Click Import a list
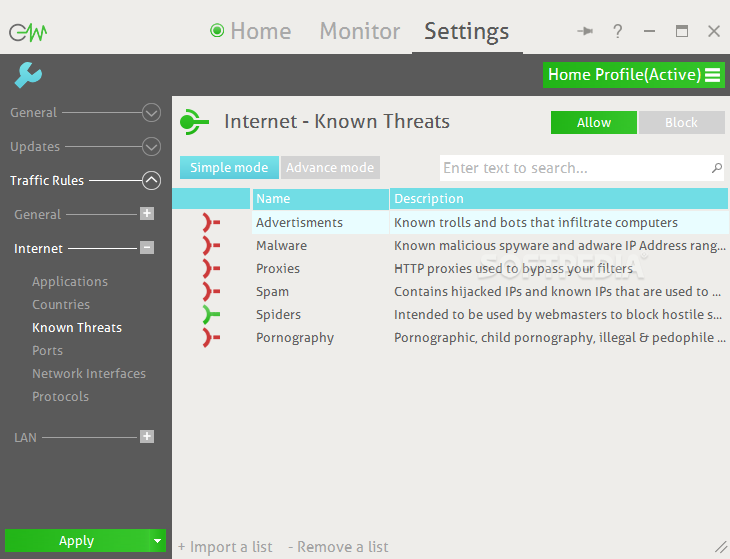This screenshot has width=730, height=559. 225,547
